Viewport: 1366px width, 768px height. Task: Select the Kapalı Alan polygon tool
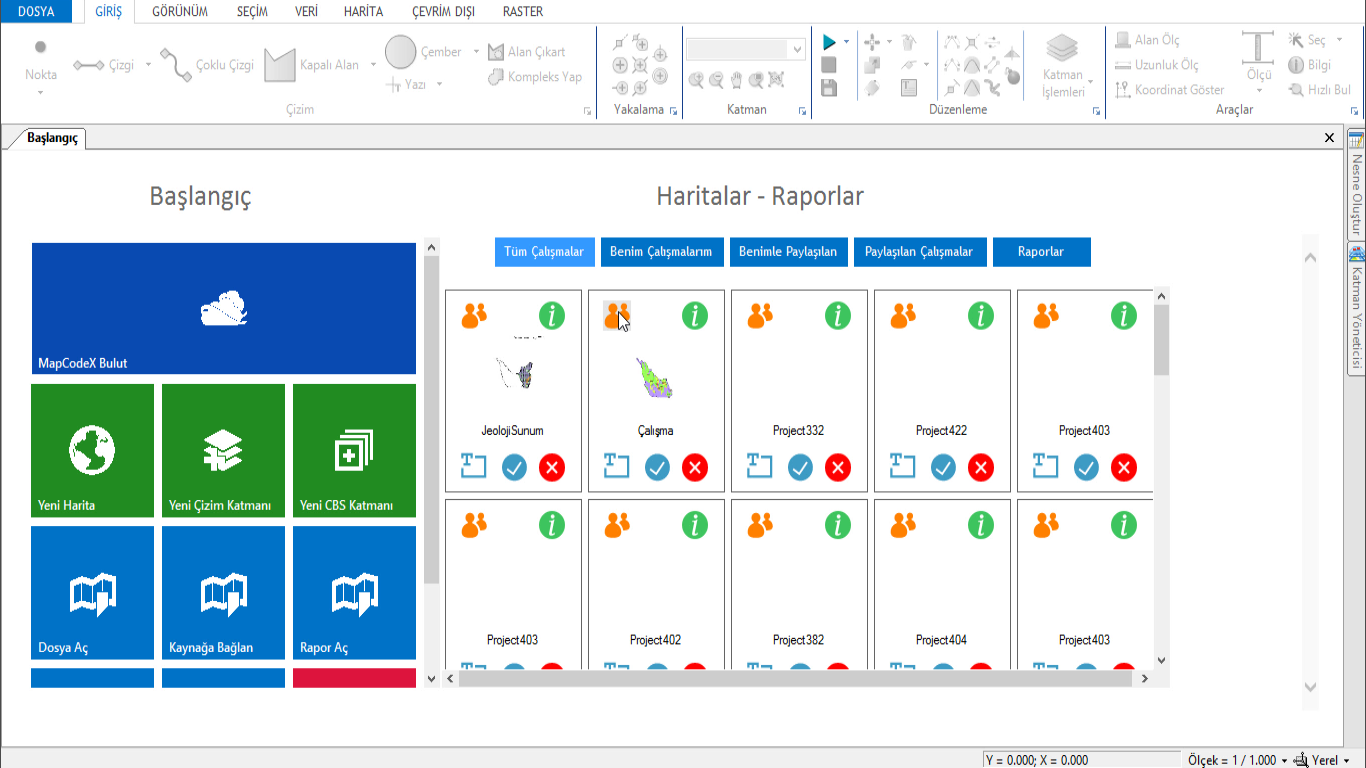[x=311, y=65]
